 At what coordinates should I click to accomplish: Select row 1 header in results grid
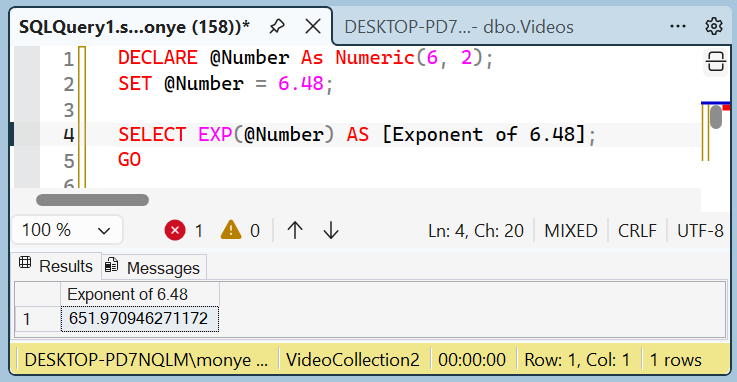38,319
